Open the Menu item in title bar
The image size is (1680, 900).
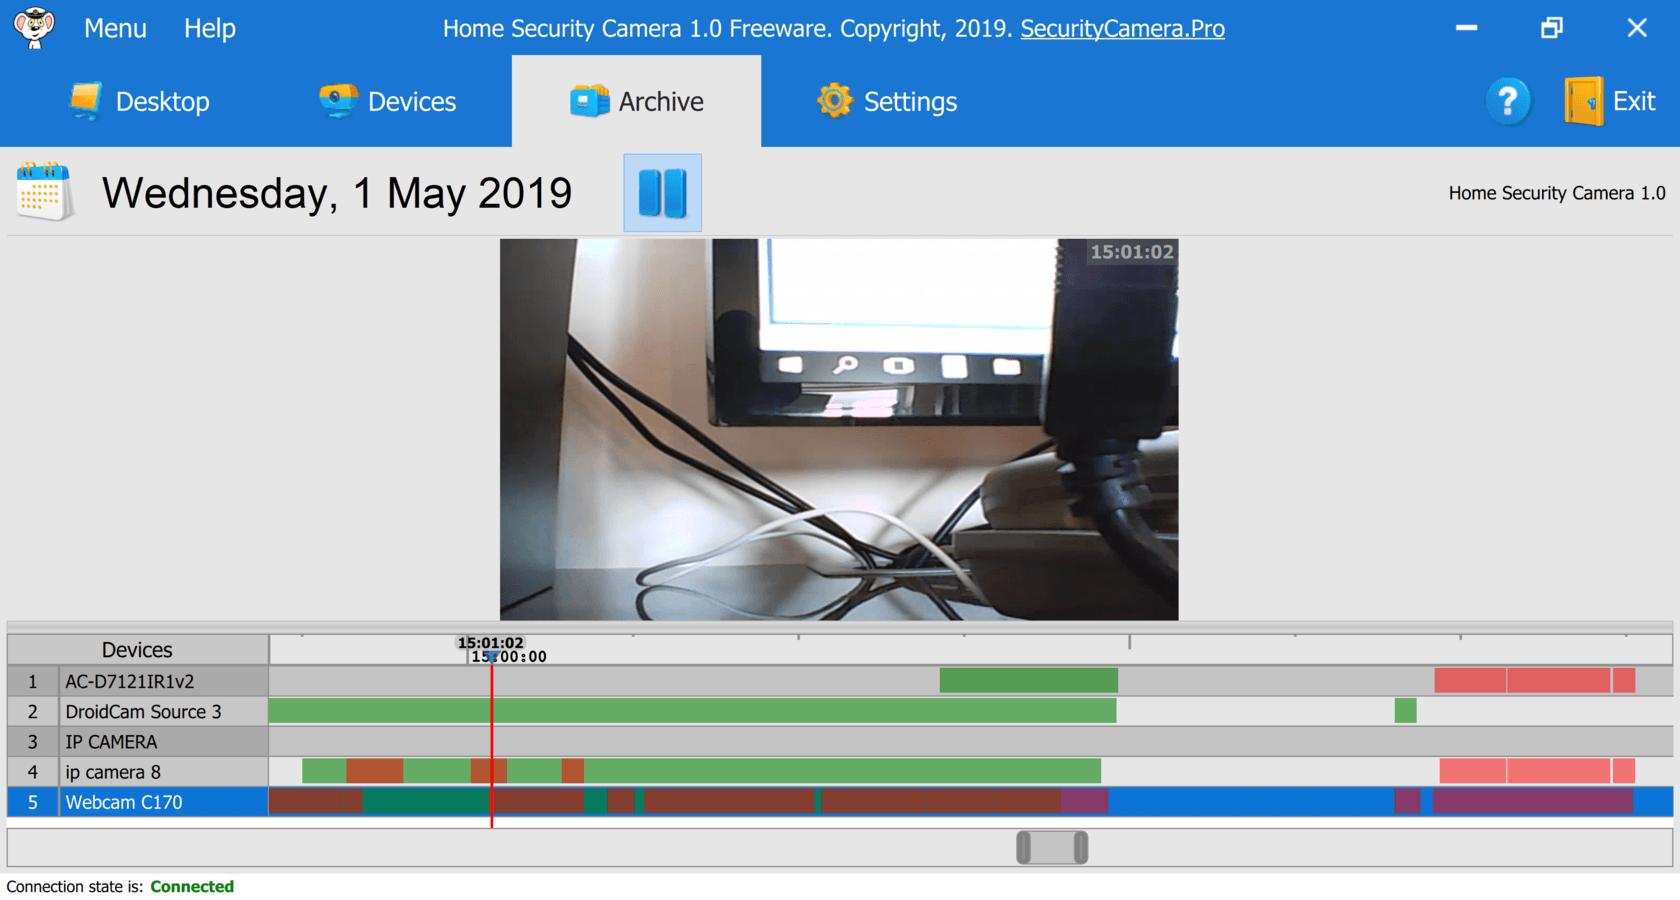pyautogui.click(x=115, y=28)
